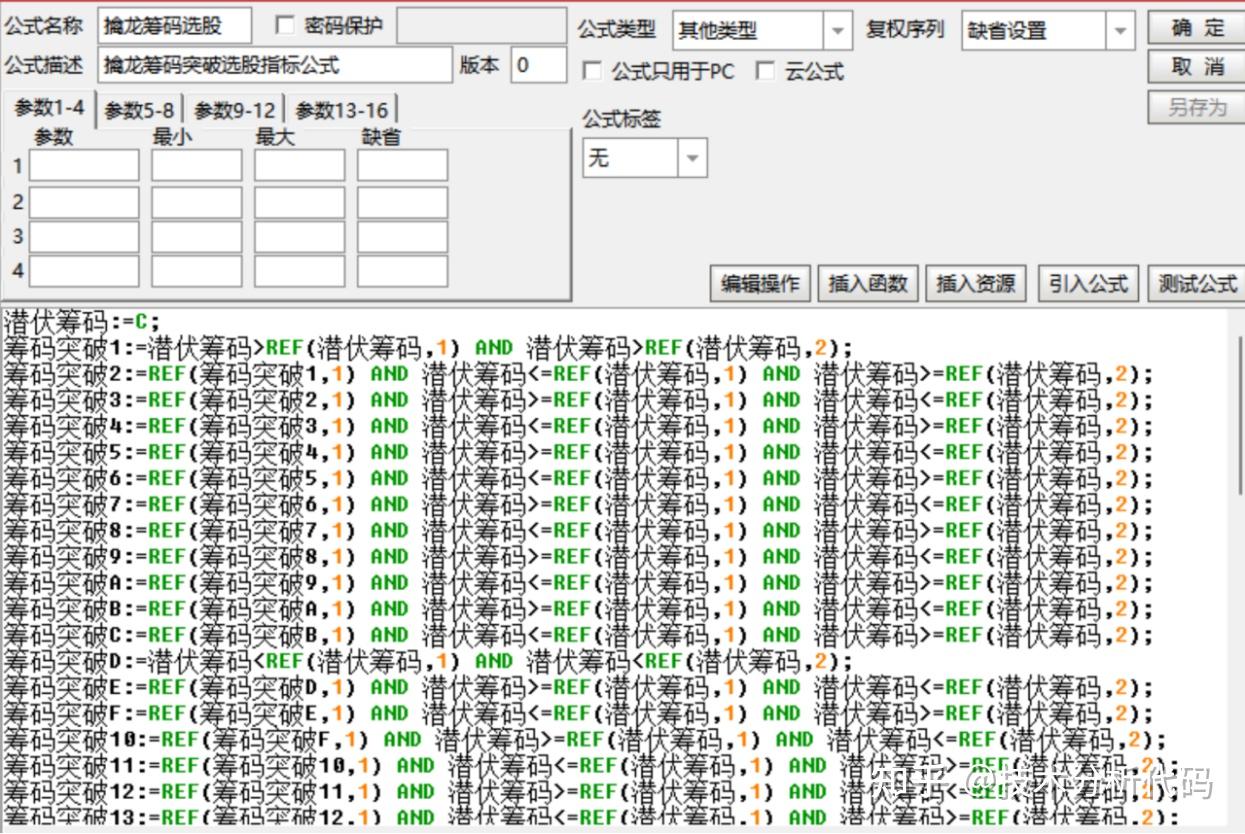1245x834 pixels.
Task: Enable the 密码保护 checkbox
Action: (x=285, y=26)
